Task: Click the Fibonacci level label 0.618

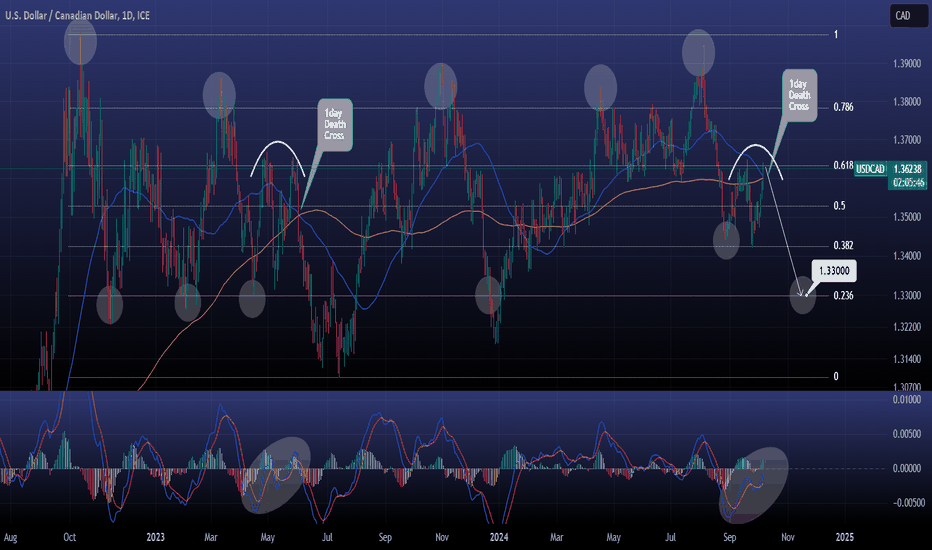Action: (843, 165)
